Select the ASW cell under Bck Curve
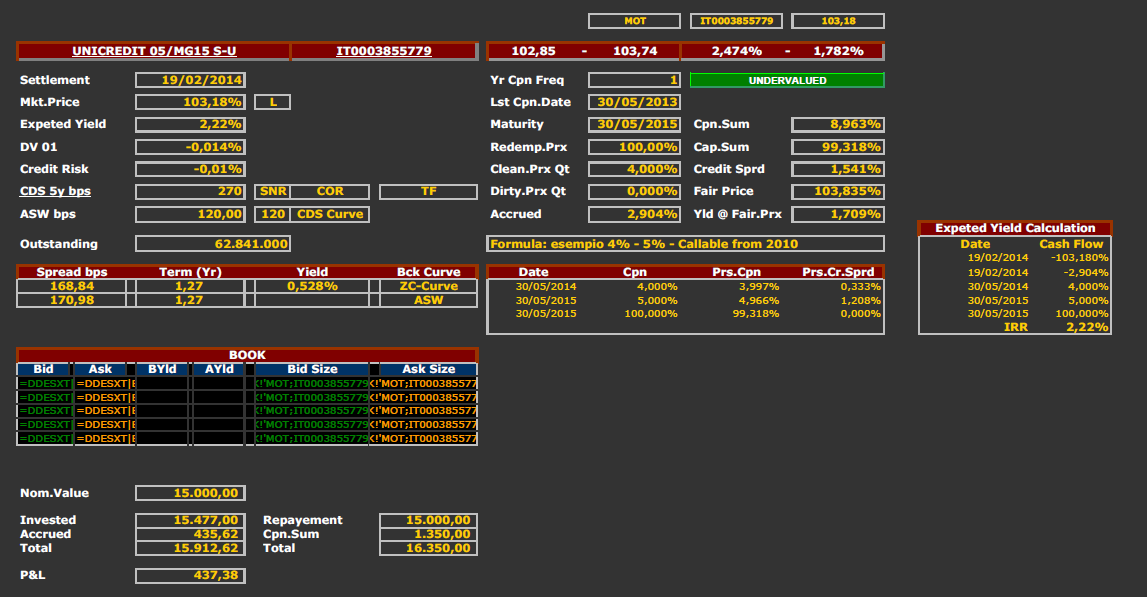1147x597 pixels. tap(429, 300)
